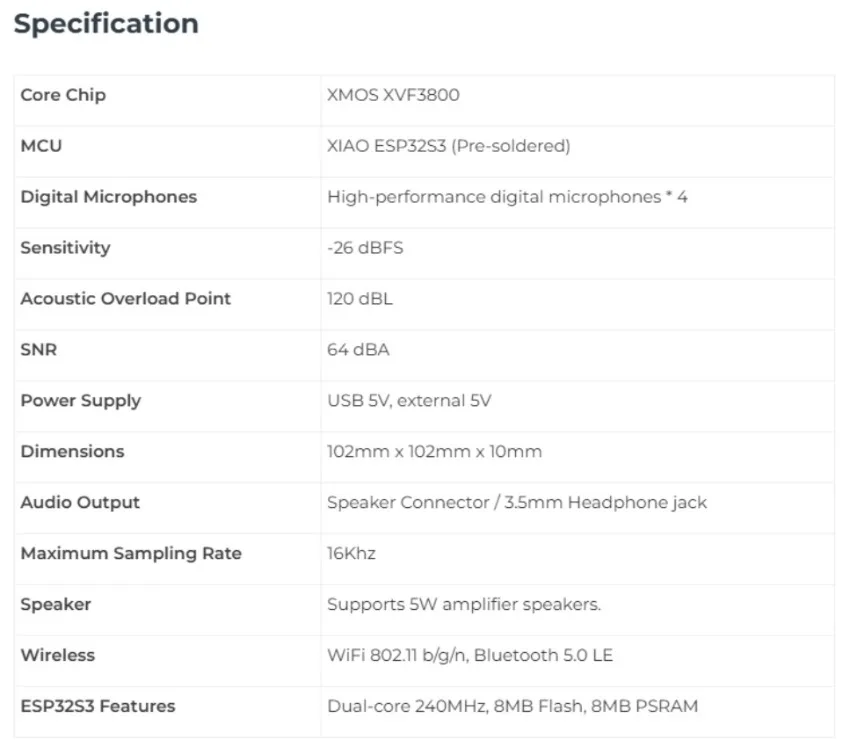Click the Power Supply label
The width and height of the screenshot is (850, 747).
click(x=80, y=401)
